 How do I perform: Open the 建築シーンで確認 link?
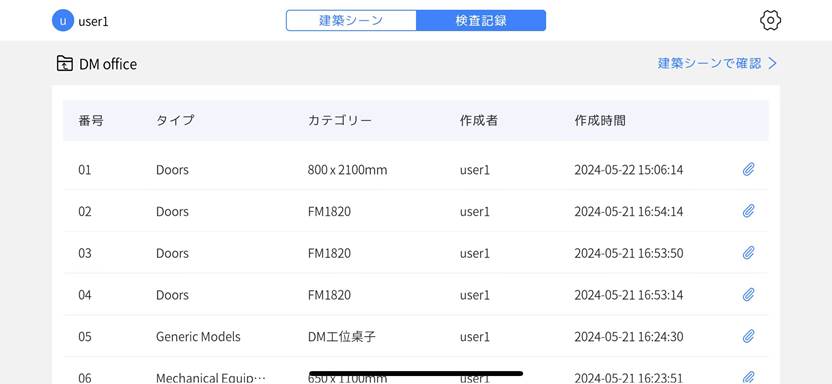tap(709, 64)
